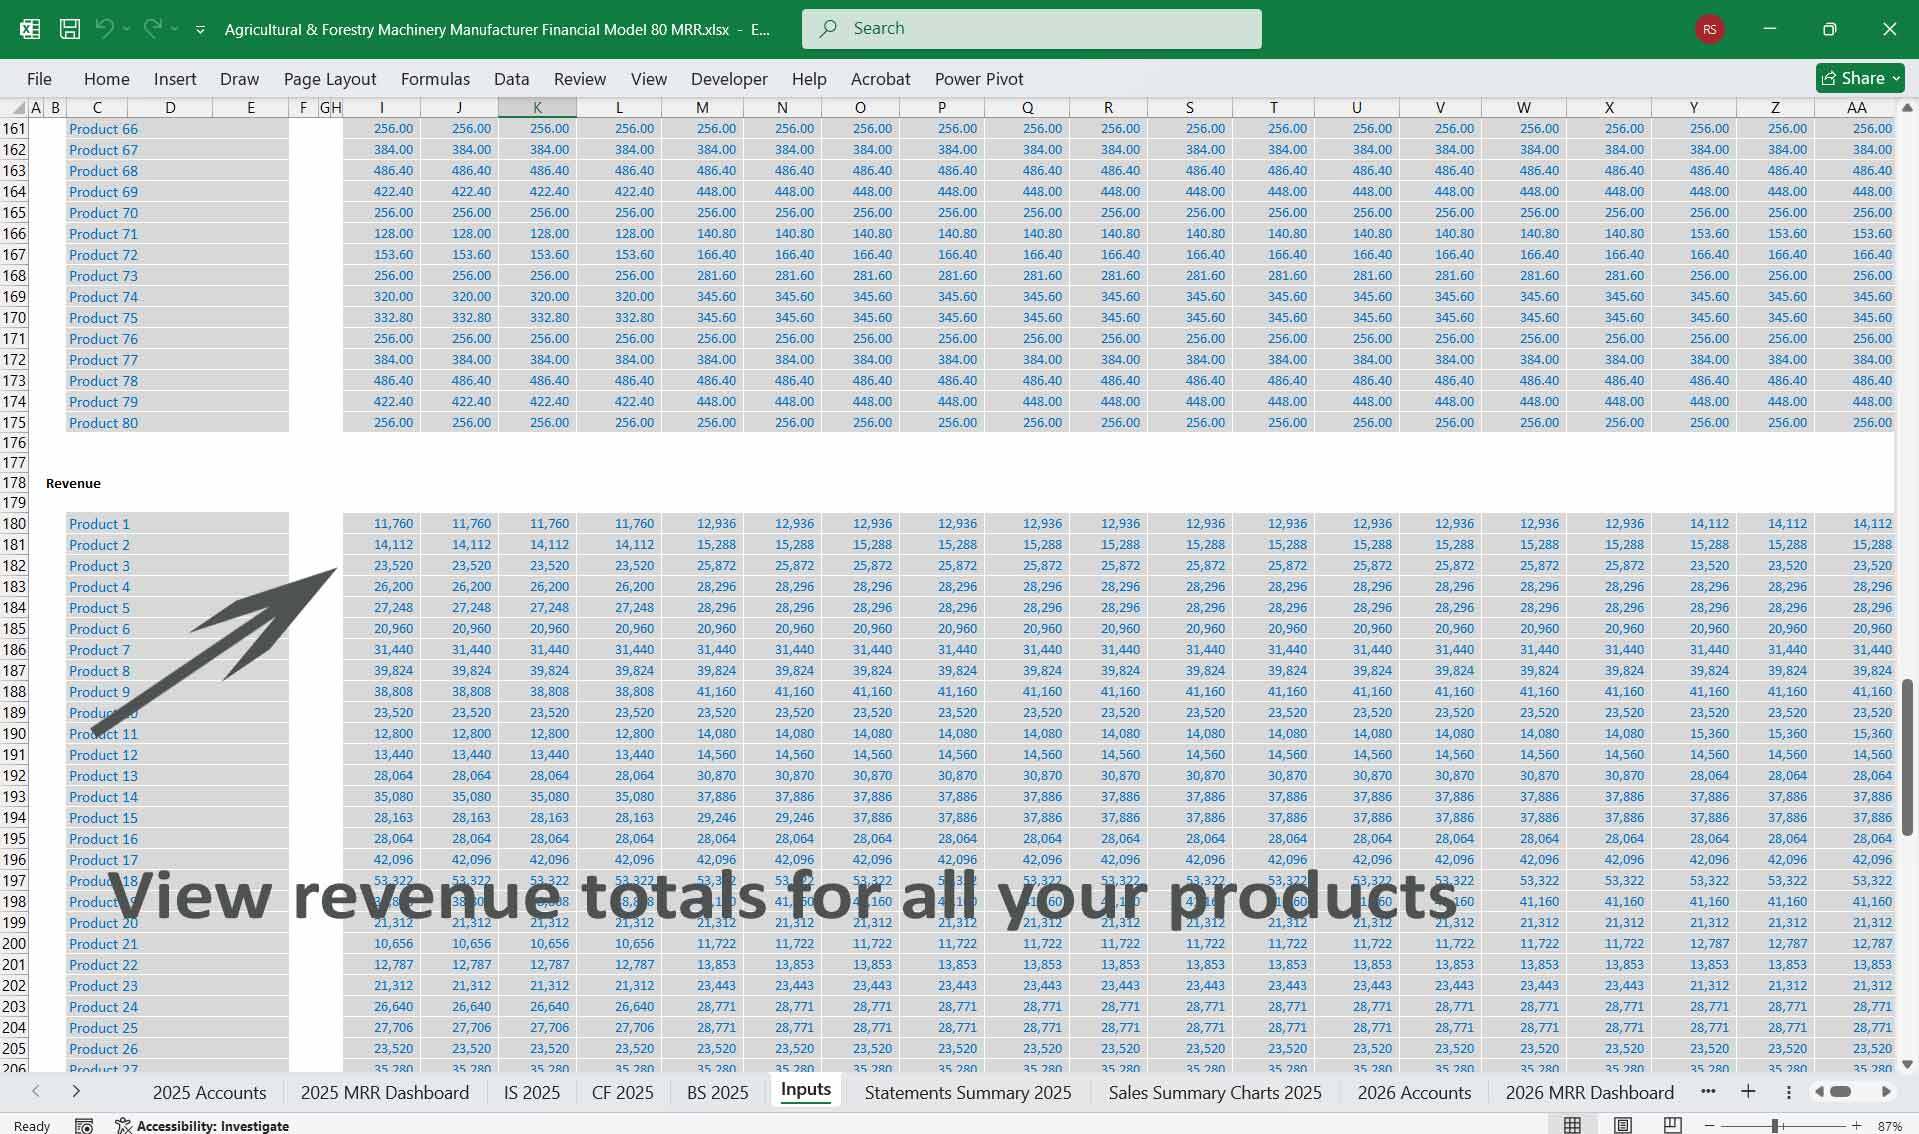Click the macro recording status icon
This screenshot has width=1919, height=1134.
point(84,1126)
